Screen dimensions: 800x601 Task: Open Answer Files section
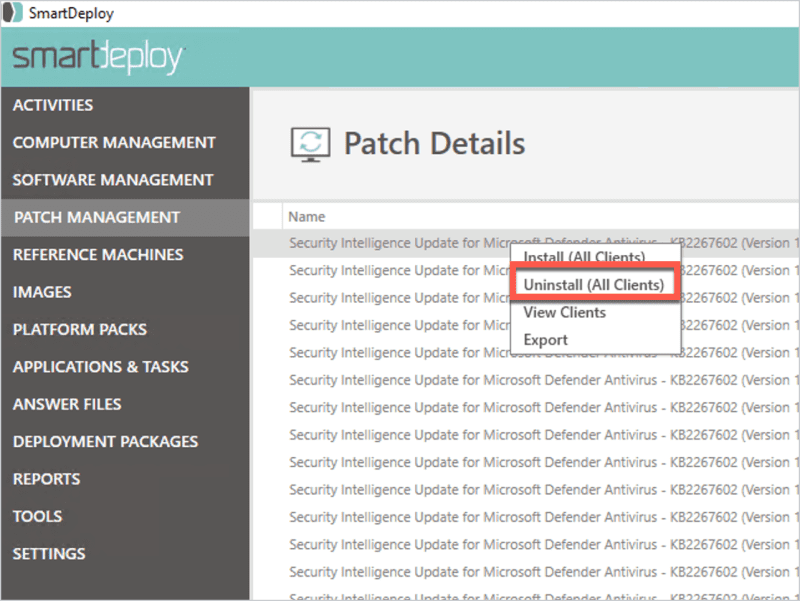(67, 404)
